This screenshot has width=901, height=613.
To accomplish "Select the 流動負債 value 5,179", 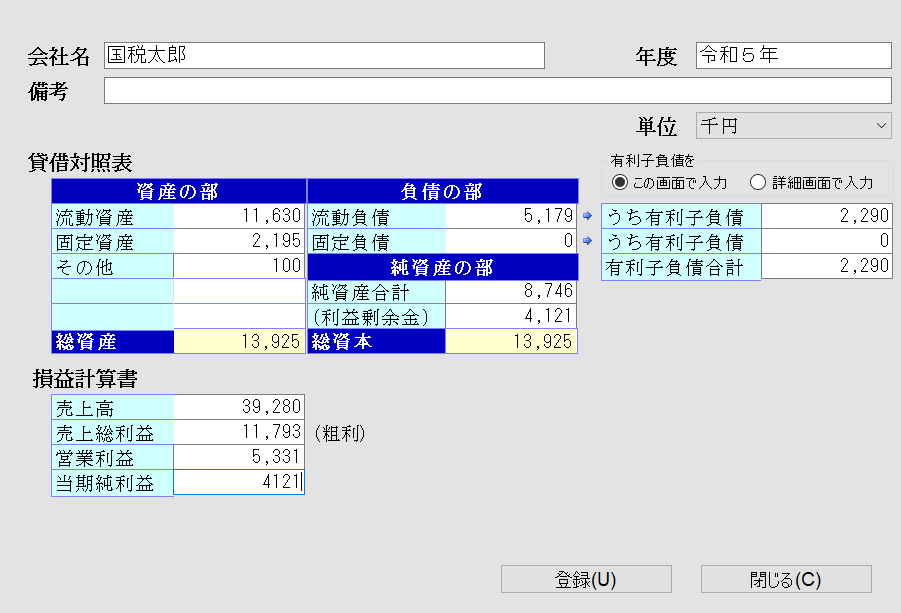I will pyautogui.click(x=510, y=215).
